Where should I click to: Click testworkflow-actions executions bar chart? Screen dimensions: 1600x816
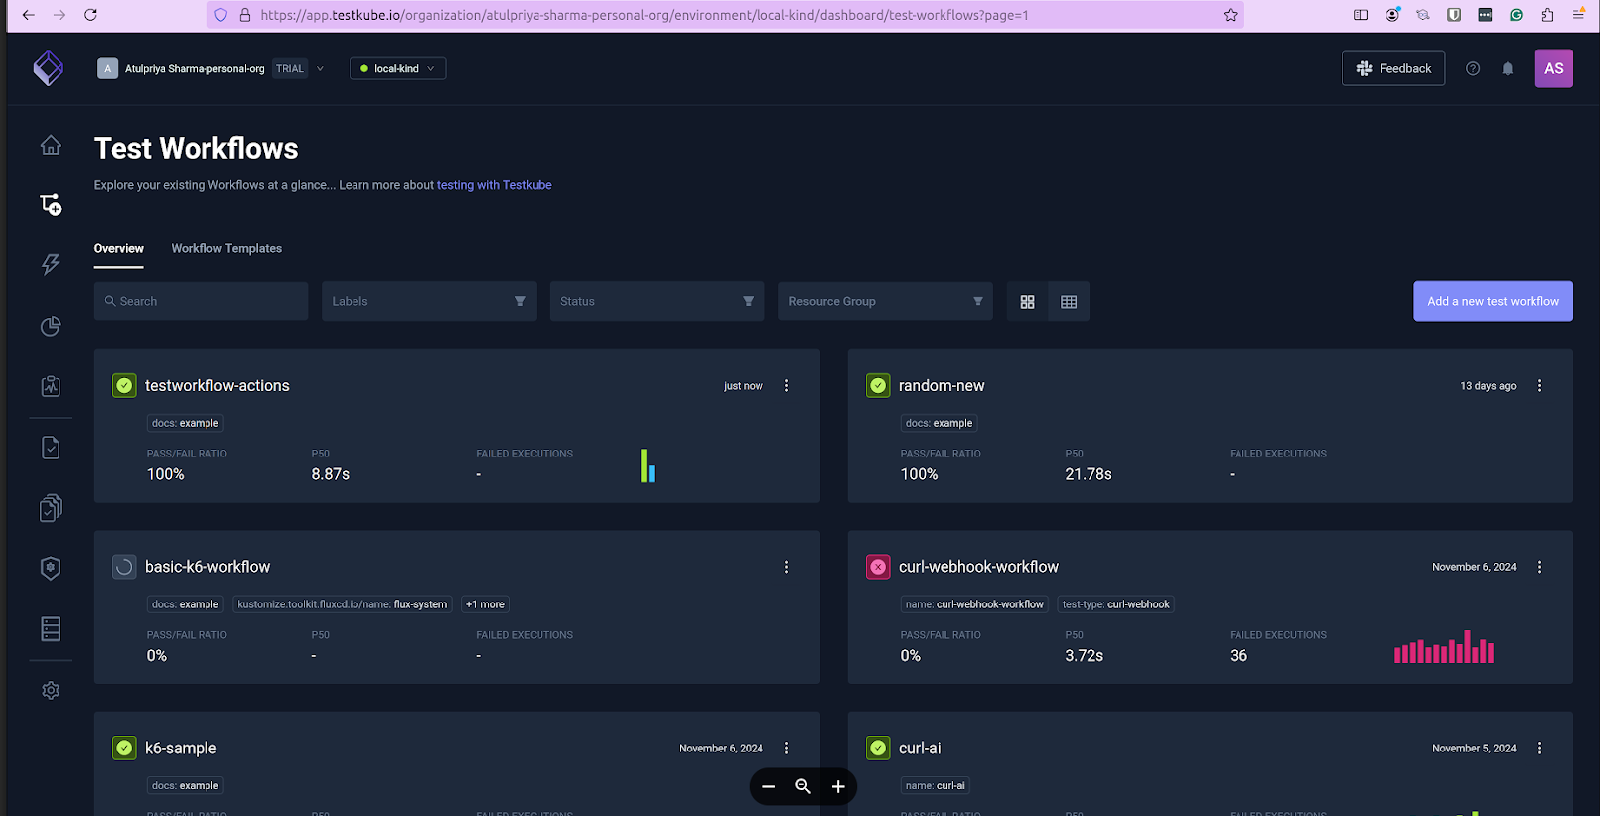[x=648, y=466]
